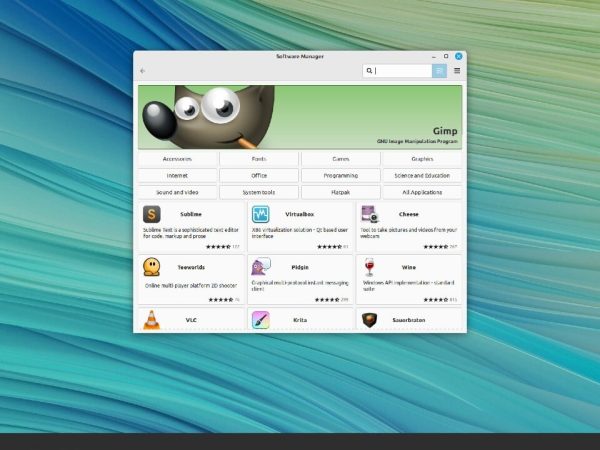
Task: Select the VLC cone icon
Action: tap(151, 320)
